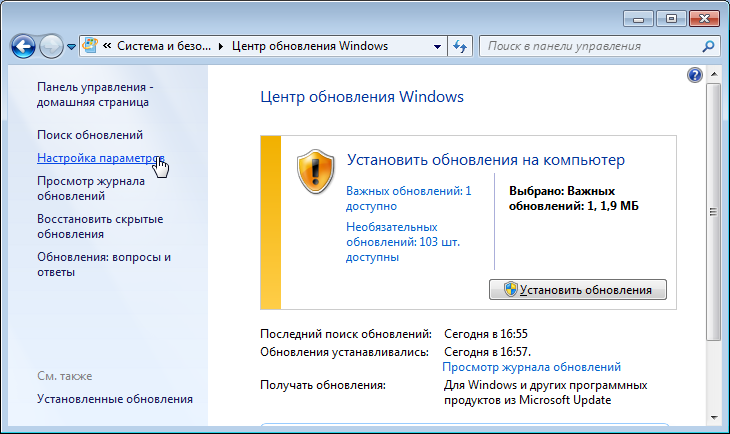Click the scrollbar down arrow
The image size is (730, 434).
[714, 418]
